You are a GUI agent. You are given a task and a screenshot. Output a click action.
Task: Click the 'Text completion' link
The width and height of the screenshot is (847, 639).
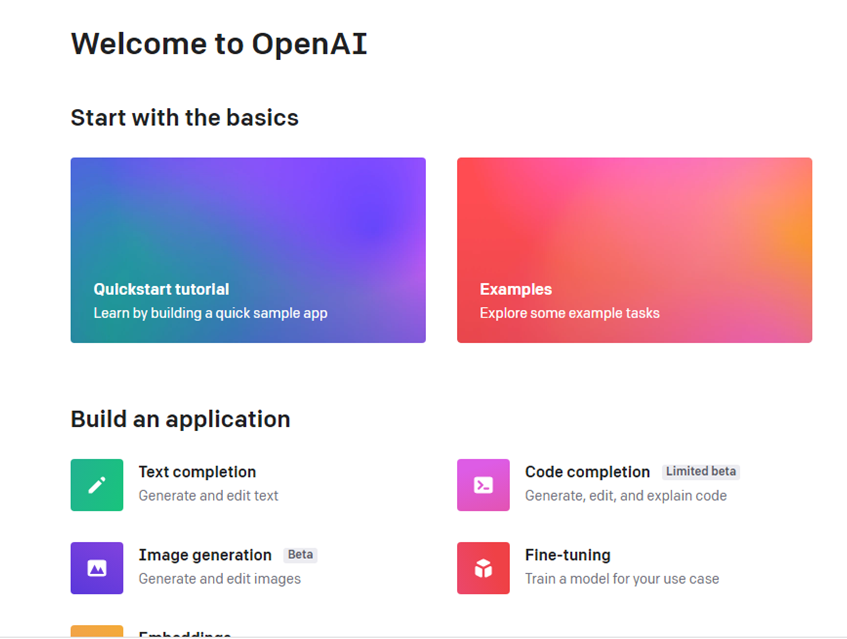[197, 472]
